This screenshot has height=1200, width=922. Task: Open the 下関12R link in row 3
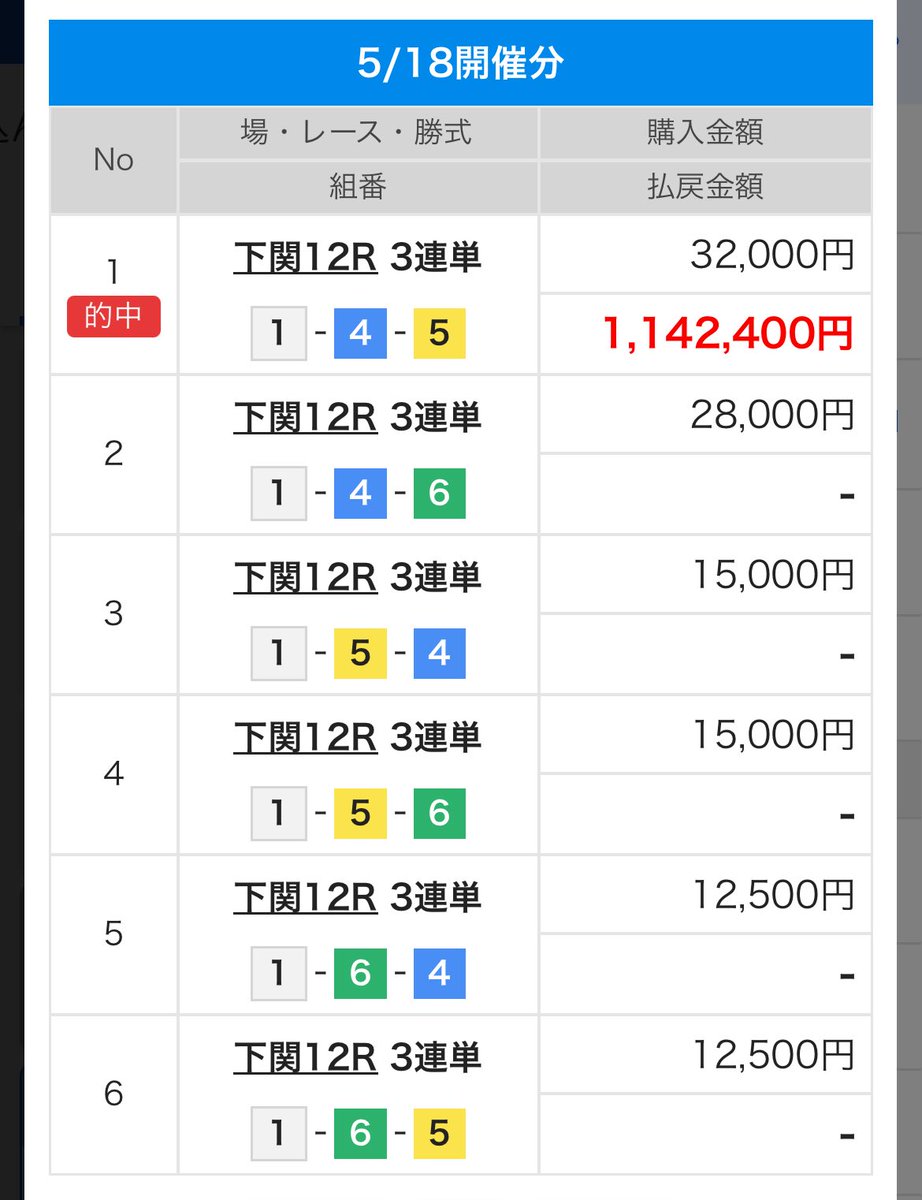(x=305, y=577)
